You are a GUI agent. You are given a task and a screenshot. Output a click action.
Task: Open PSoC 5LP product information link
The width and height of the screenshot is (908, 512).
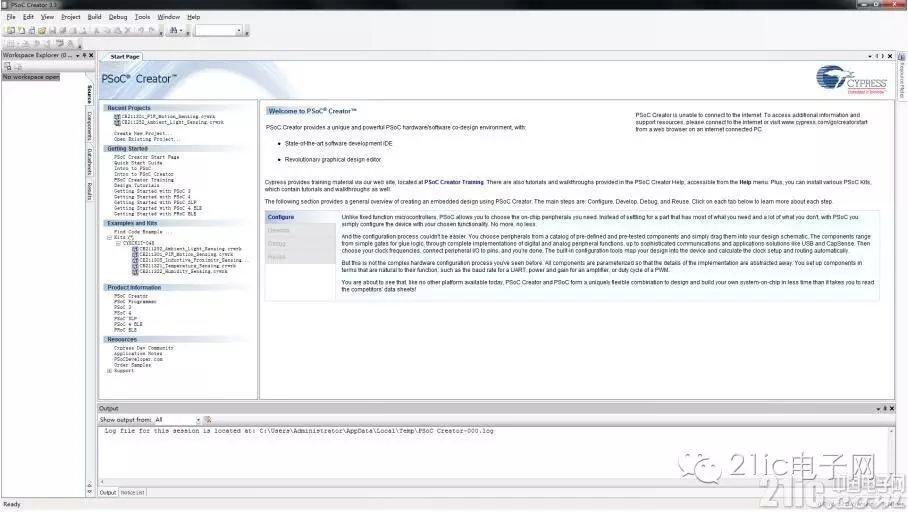pos(125,319)
